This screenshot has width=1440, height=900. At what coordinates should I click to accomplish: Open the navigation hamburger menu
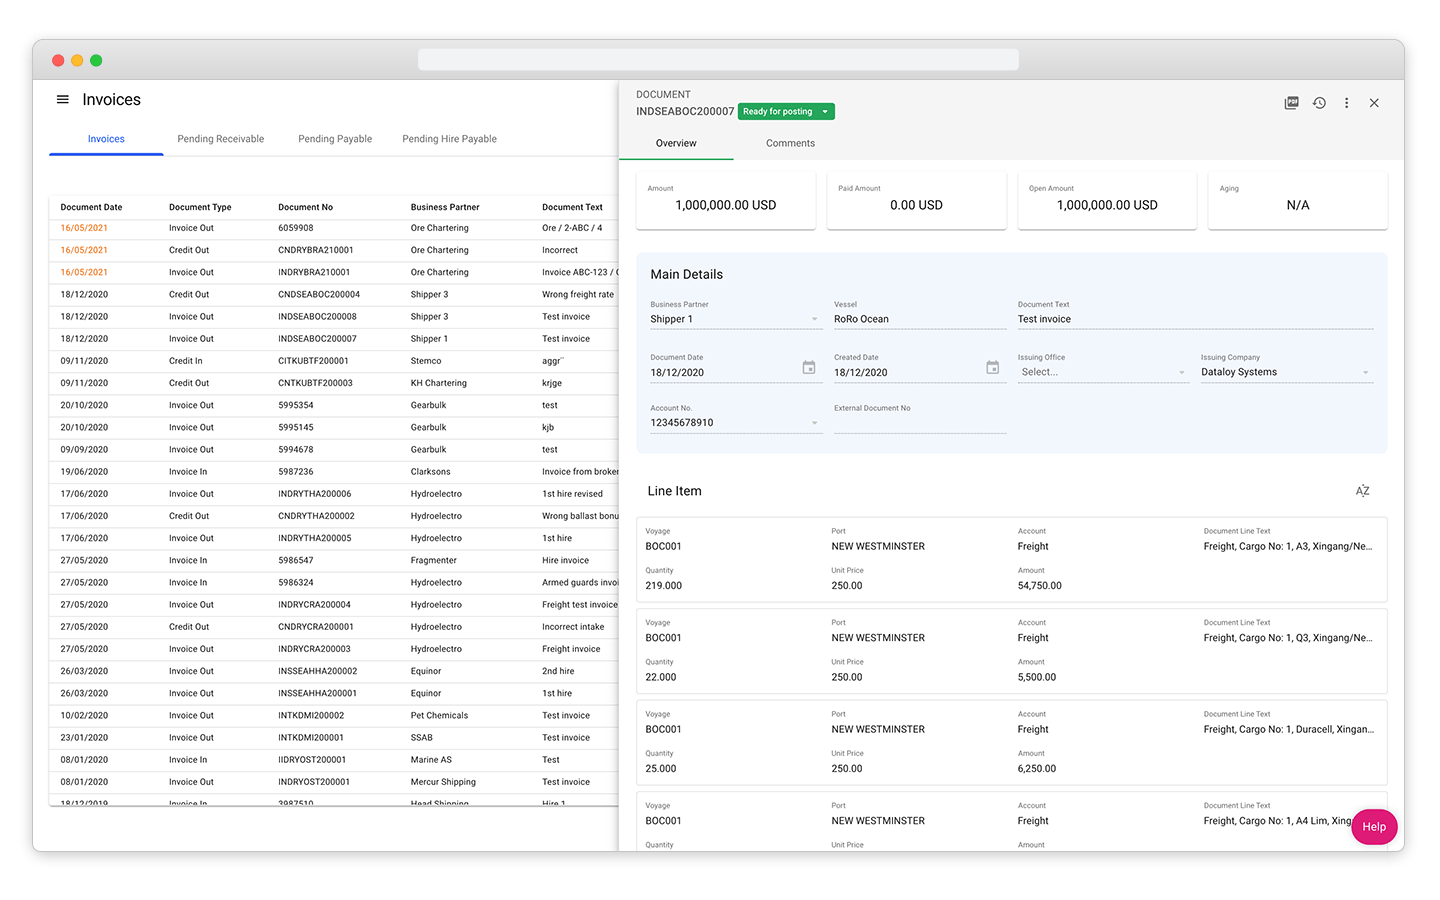coord(62,99)
